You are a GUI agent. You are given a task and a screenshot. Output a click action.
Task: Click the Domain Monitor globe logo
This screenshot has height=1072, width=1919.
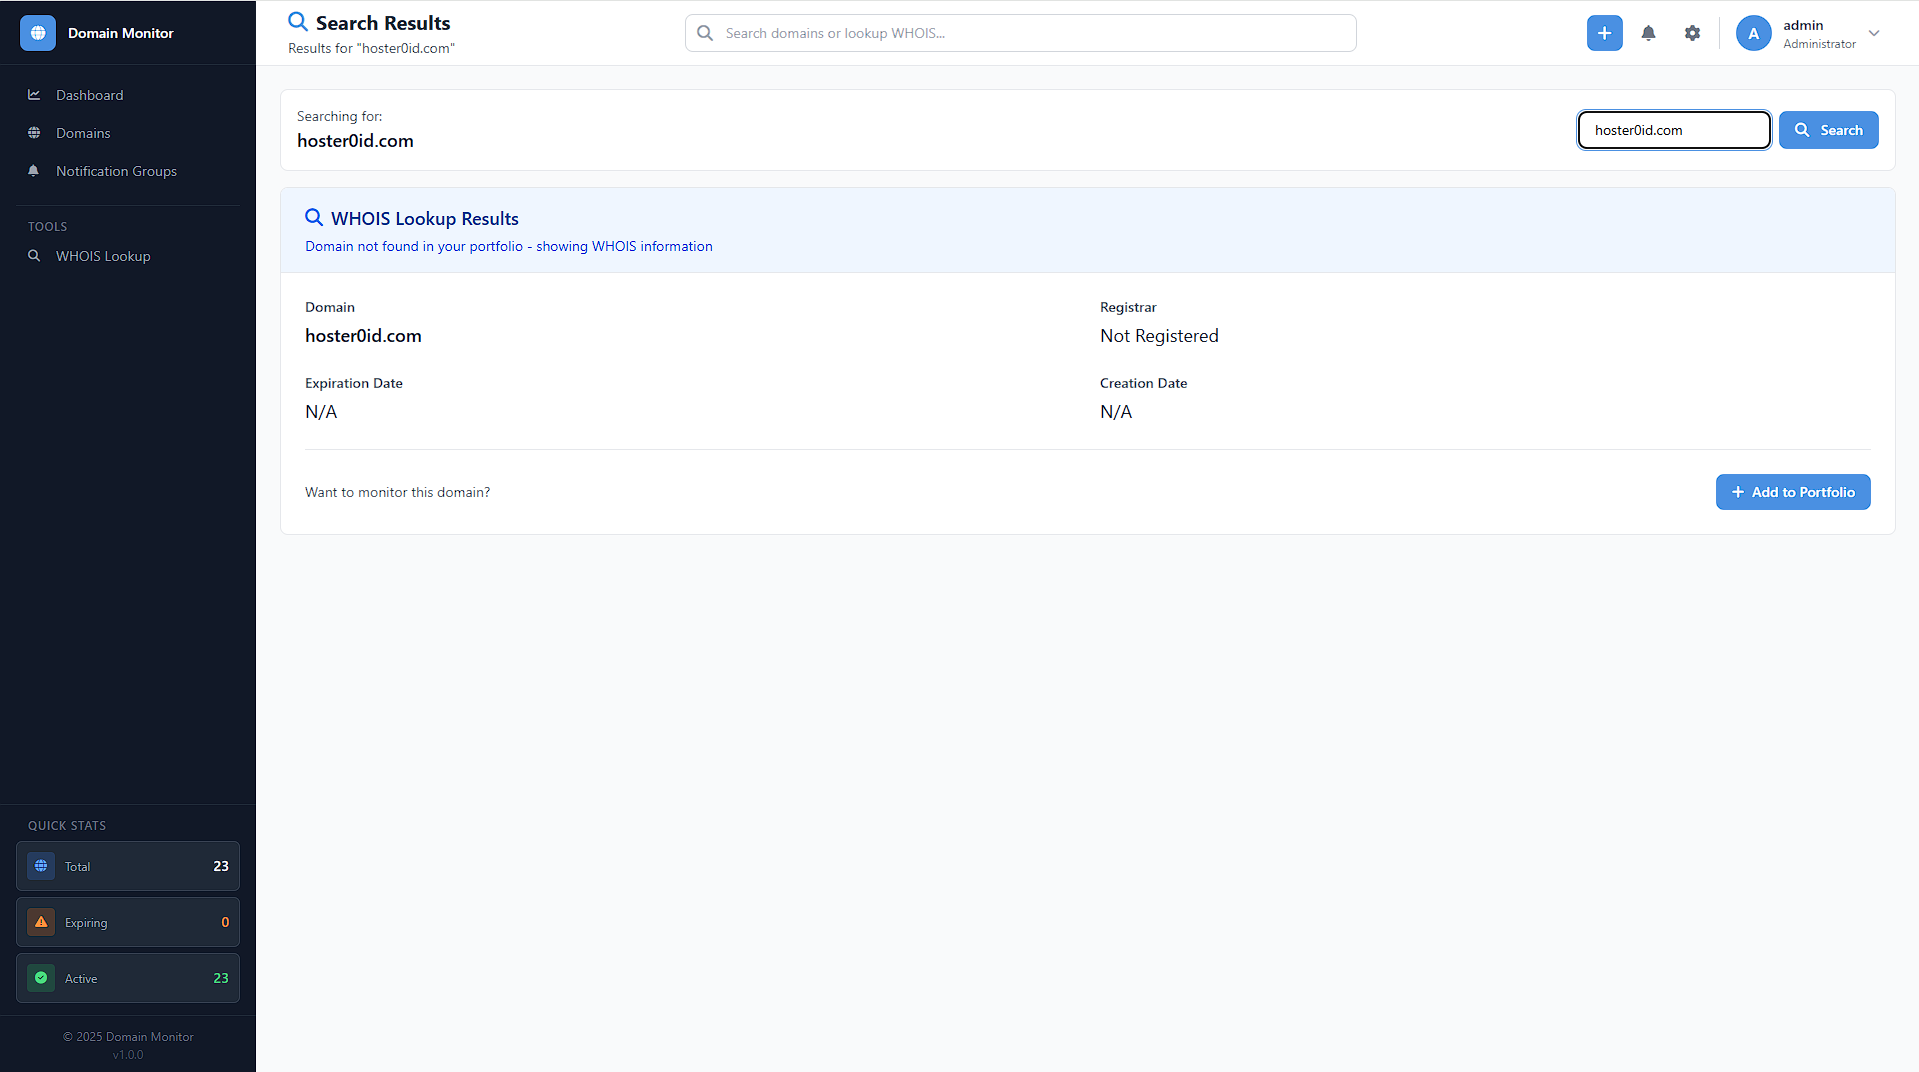(x=38, y=33)
